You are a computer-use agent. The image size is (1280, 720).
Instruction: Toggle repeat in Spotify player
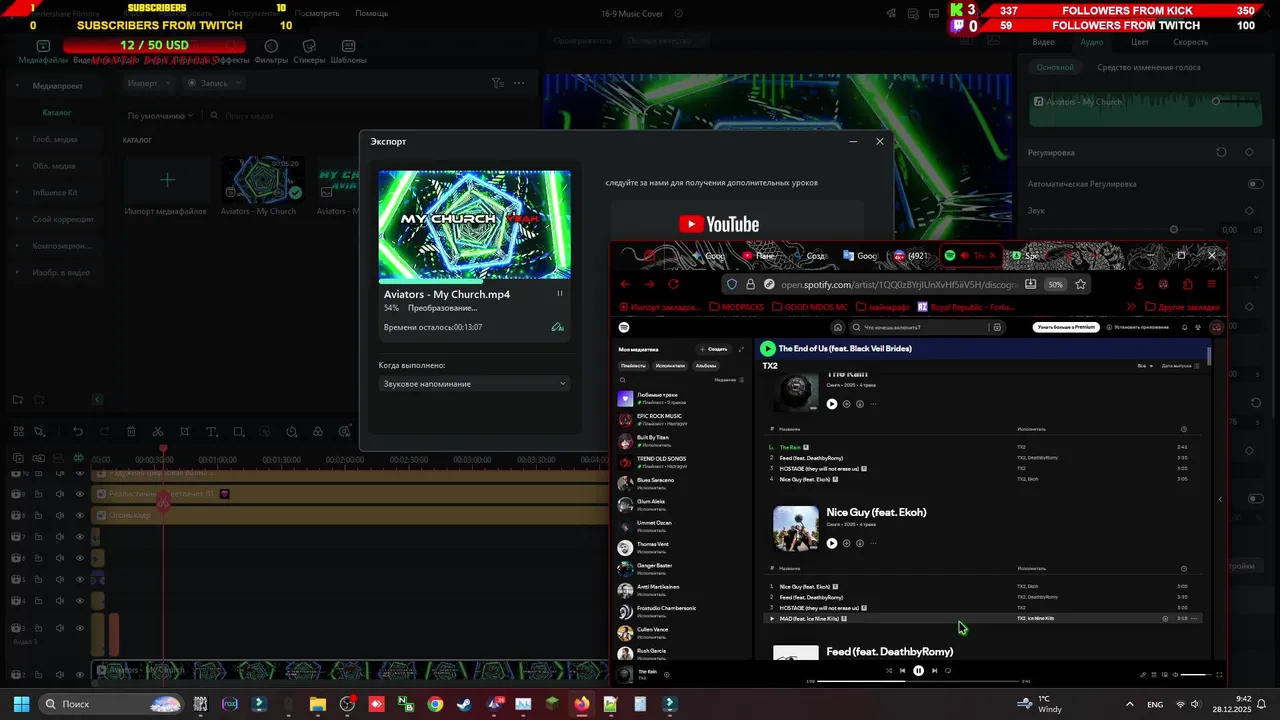point(948,671)
